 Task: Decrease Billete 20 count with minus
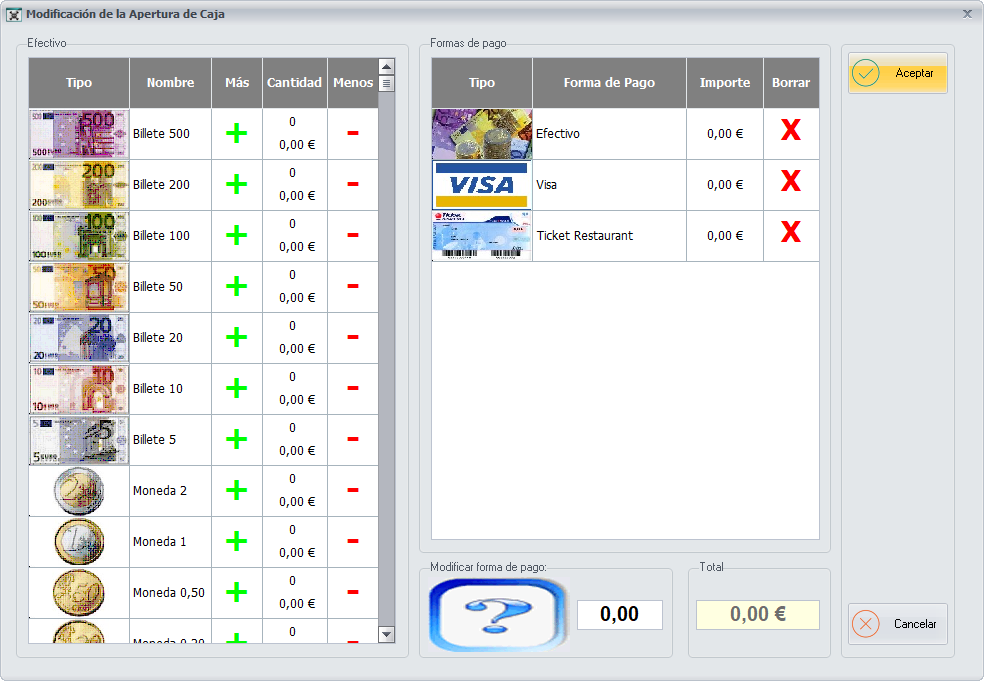tap(353, 338)
